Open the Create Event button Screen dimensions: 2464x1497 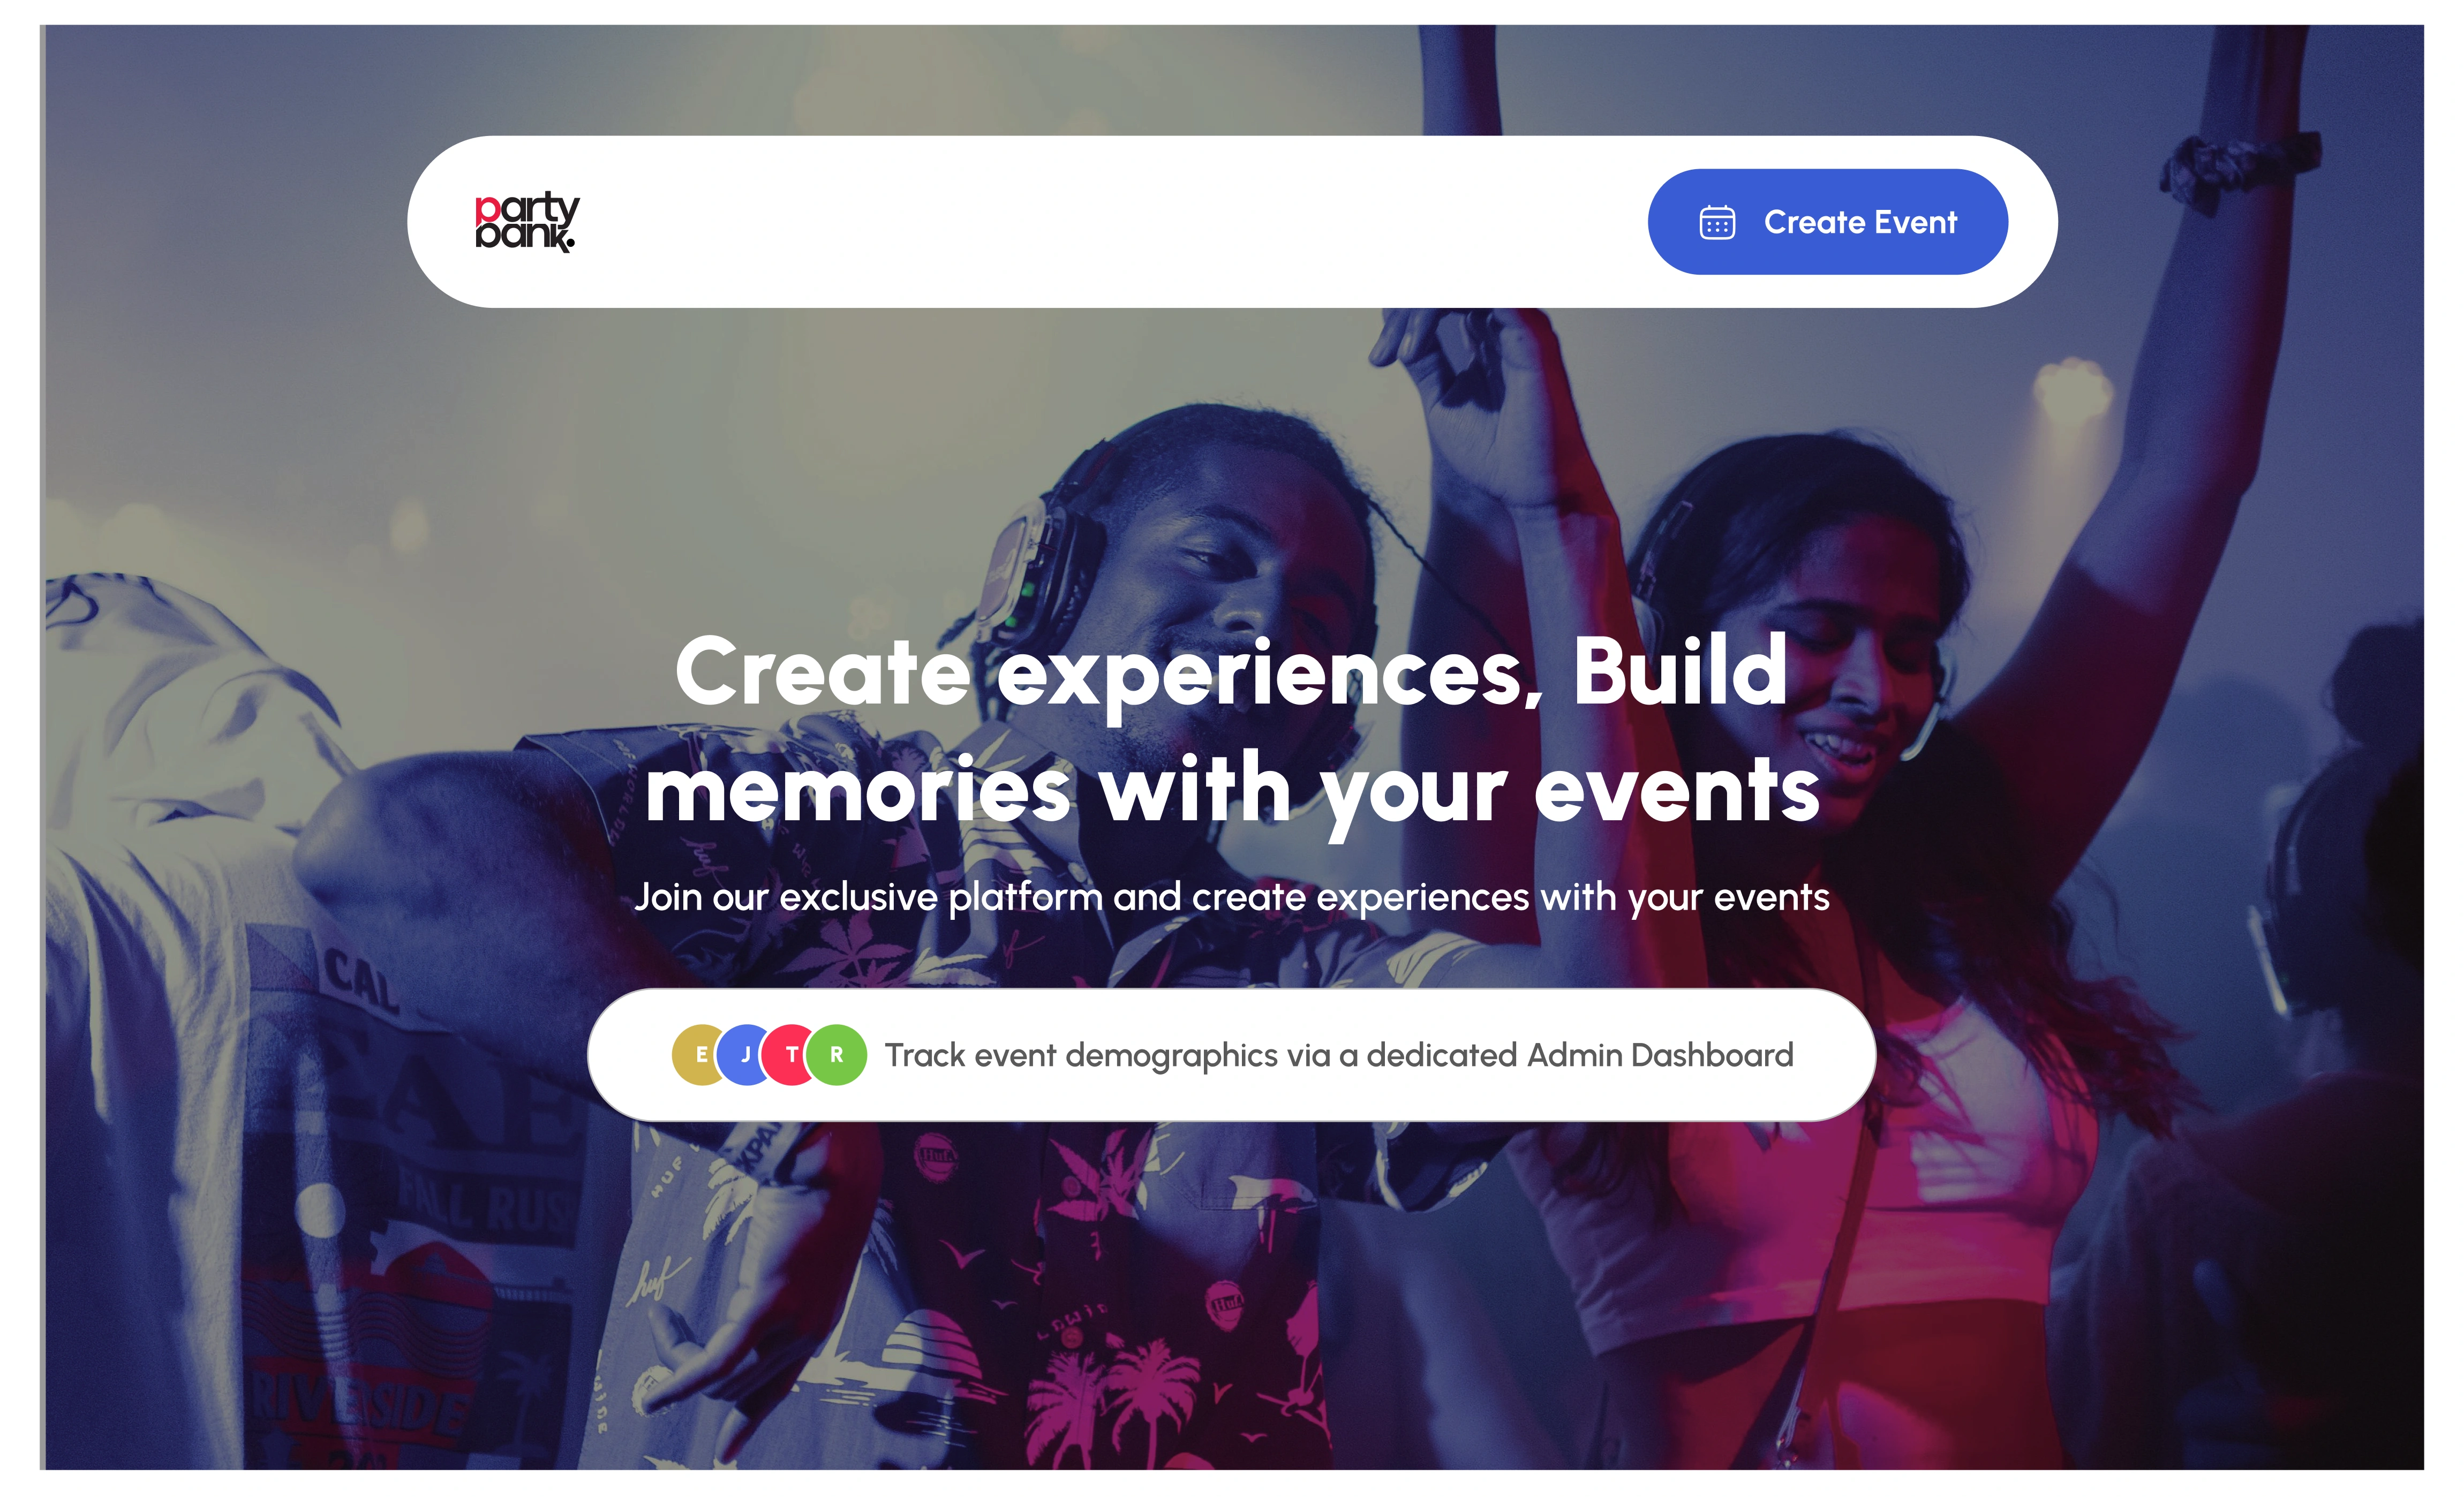tap(1827, 222)
